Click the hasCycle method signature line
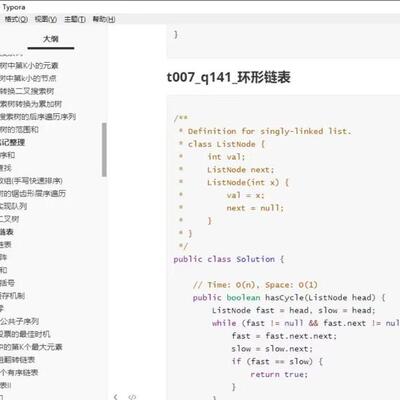This screenshot has width=400, height=400. 289,297
